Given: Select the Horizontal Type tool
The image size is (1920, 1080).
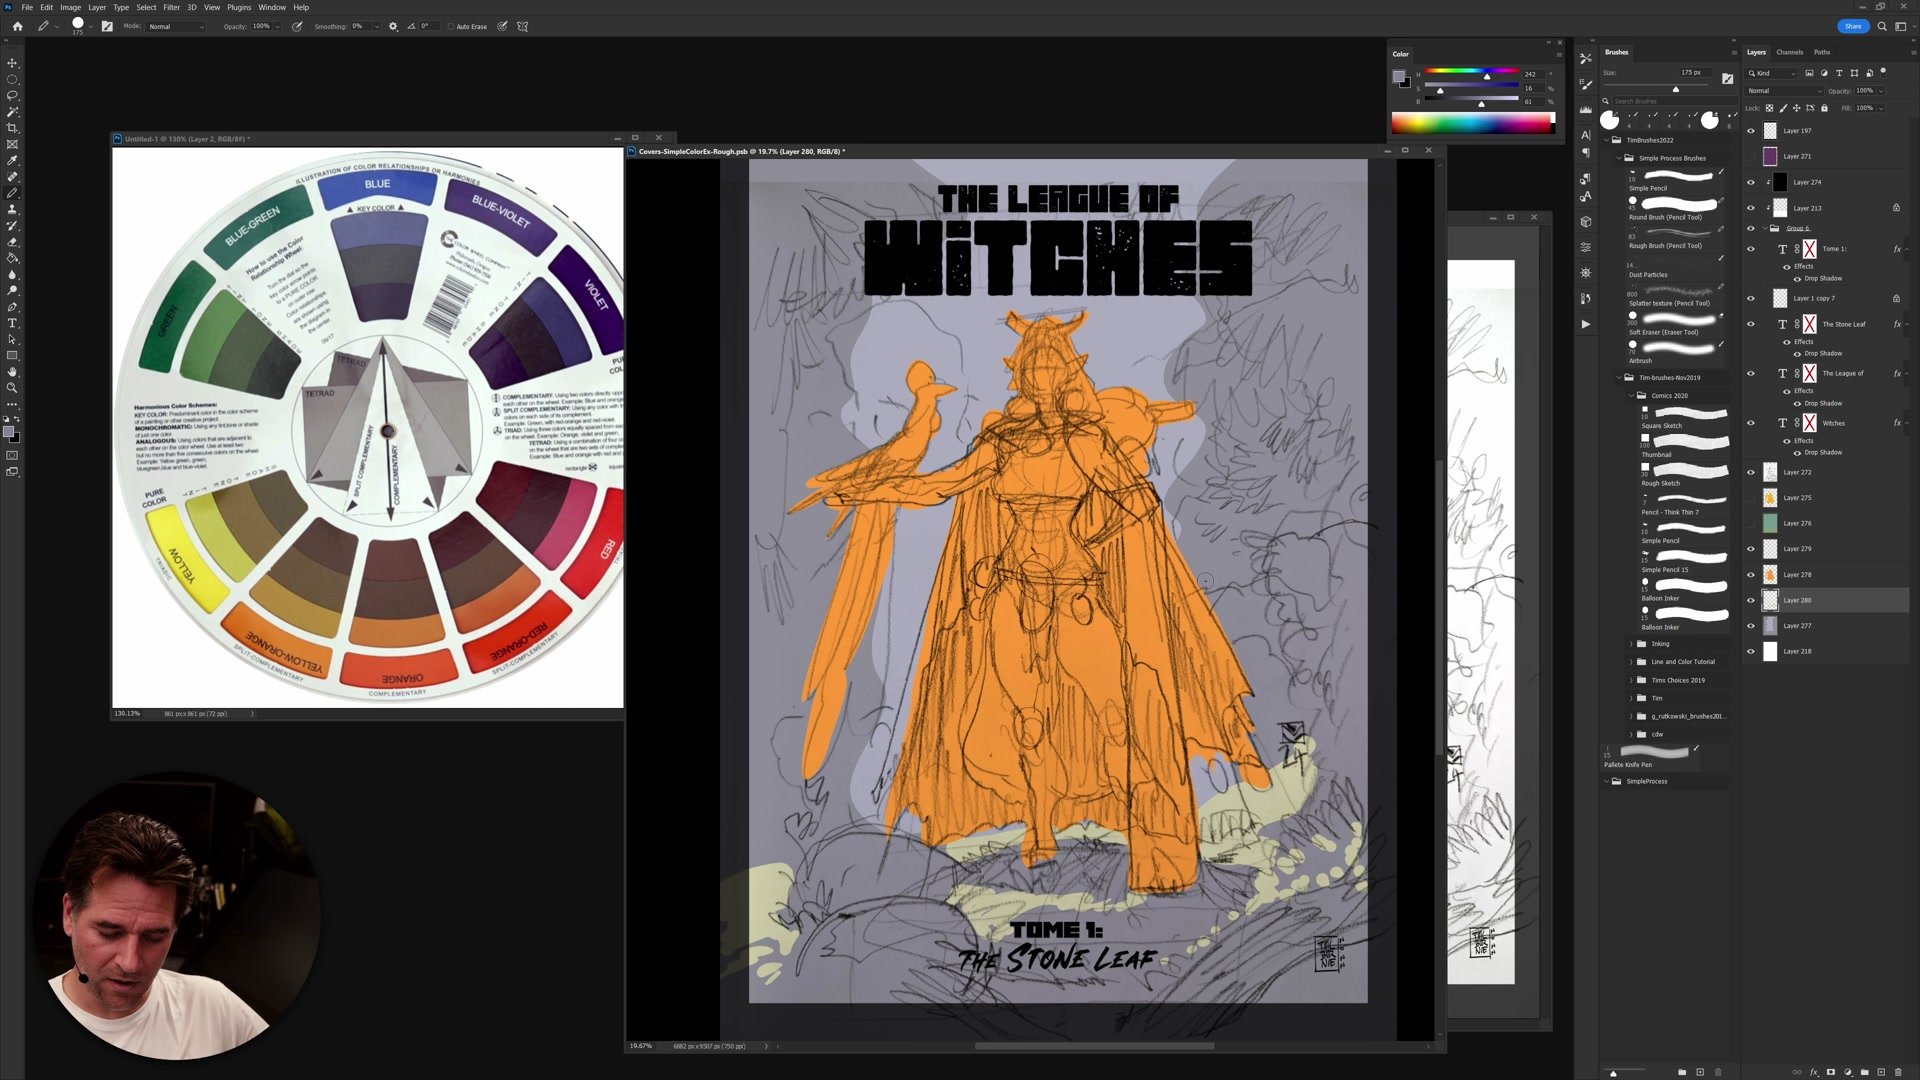Looking at the screenshot, I should coord(12,323).
